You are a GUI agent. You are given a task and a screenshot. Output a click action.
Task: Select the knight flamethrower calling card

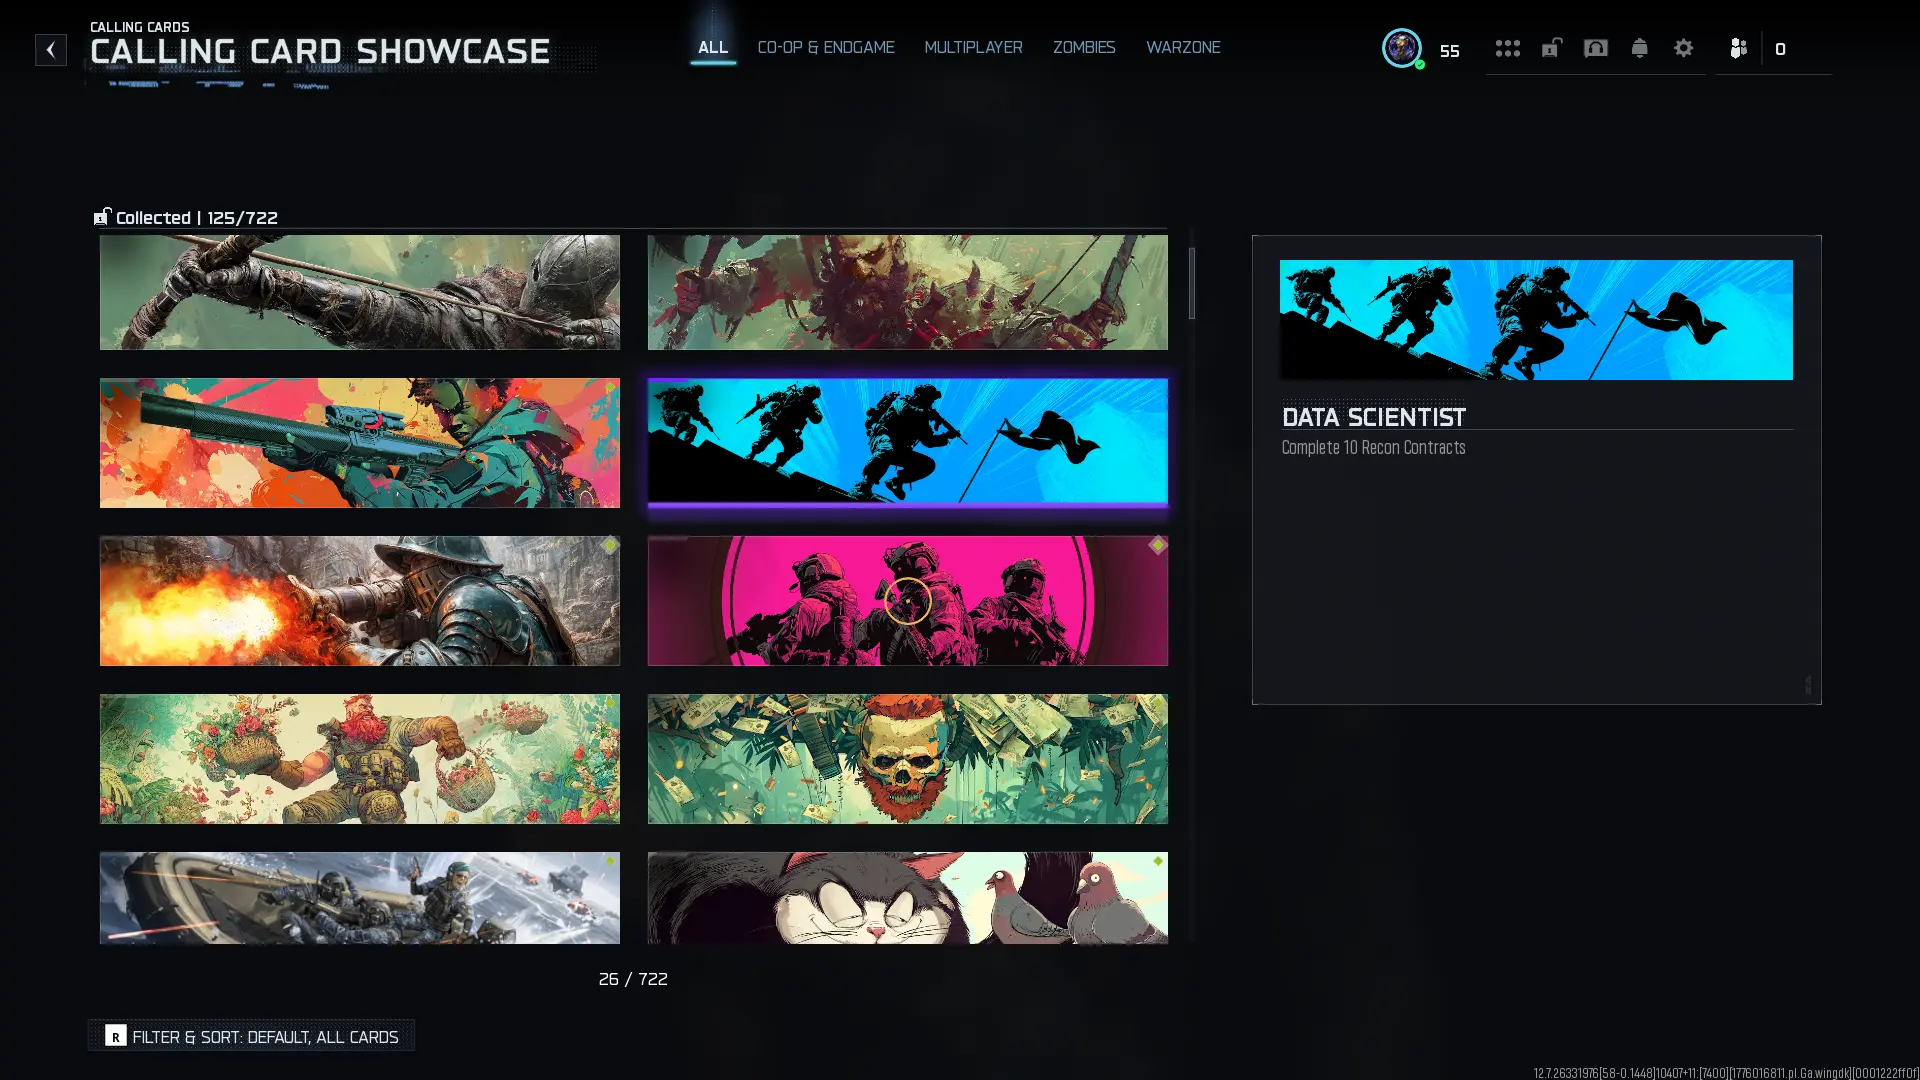[359, 601]
